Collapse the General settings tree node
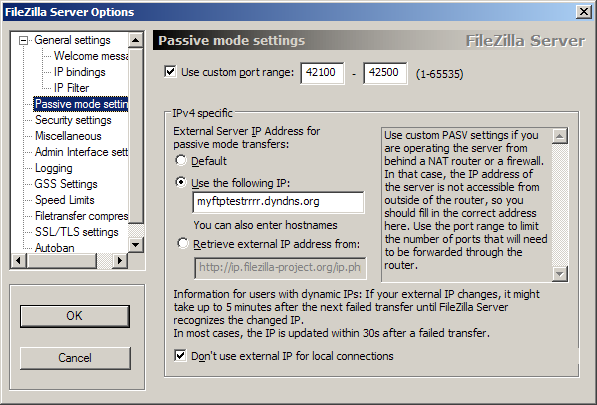The width and height of the screenshot is (597, 405). pyautogui.click(x=24, y=40)
